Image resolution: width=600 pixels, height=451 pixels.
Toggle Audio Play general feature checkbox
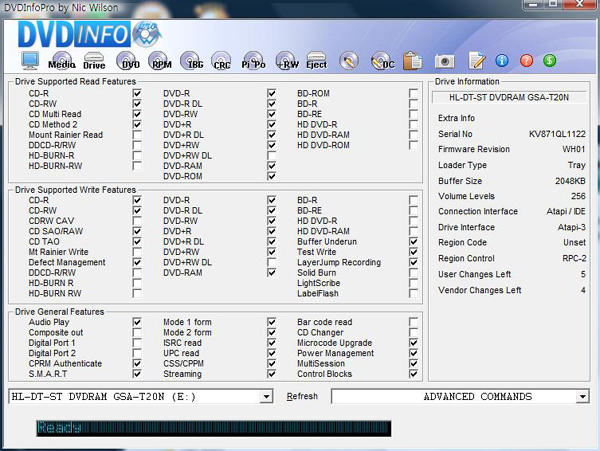137,322
